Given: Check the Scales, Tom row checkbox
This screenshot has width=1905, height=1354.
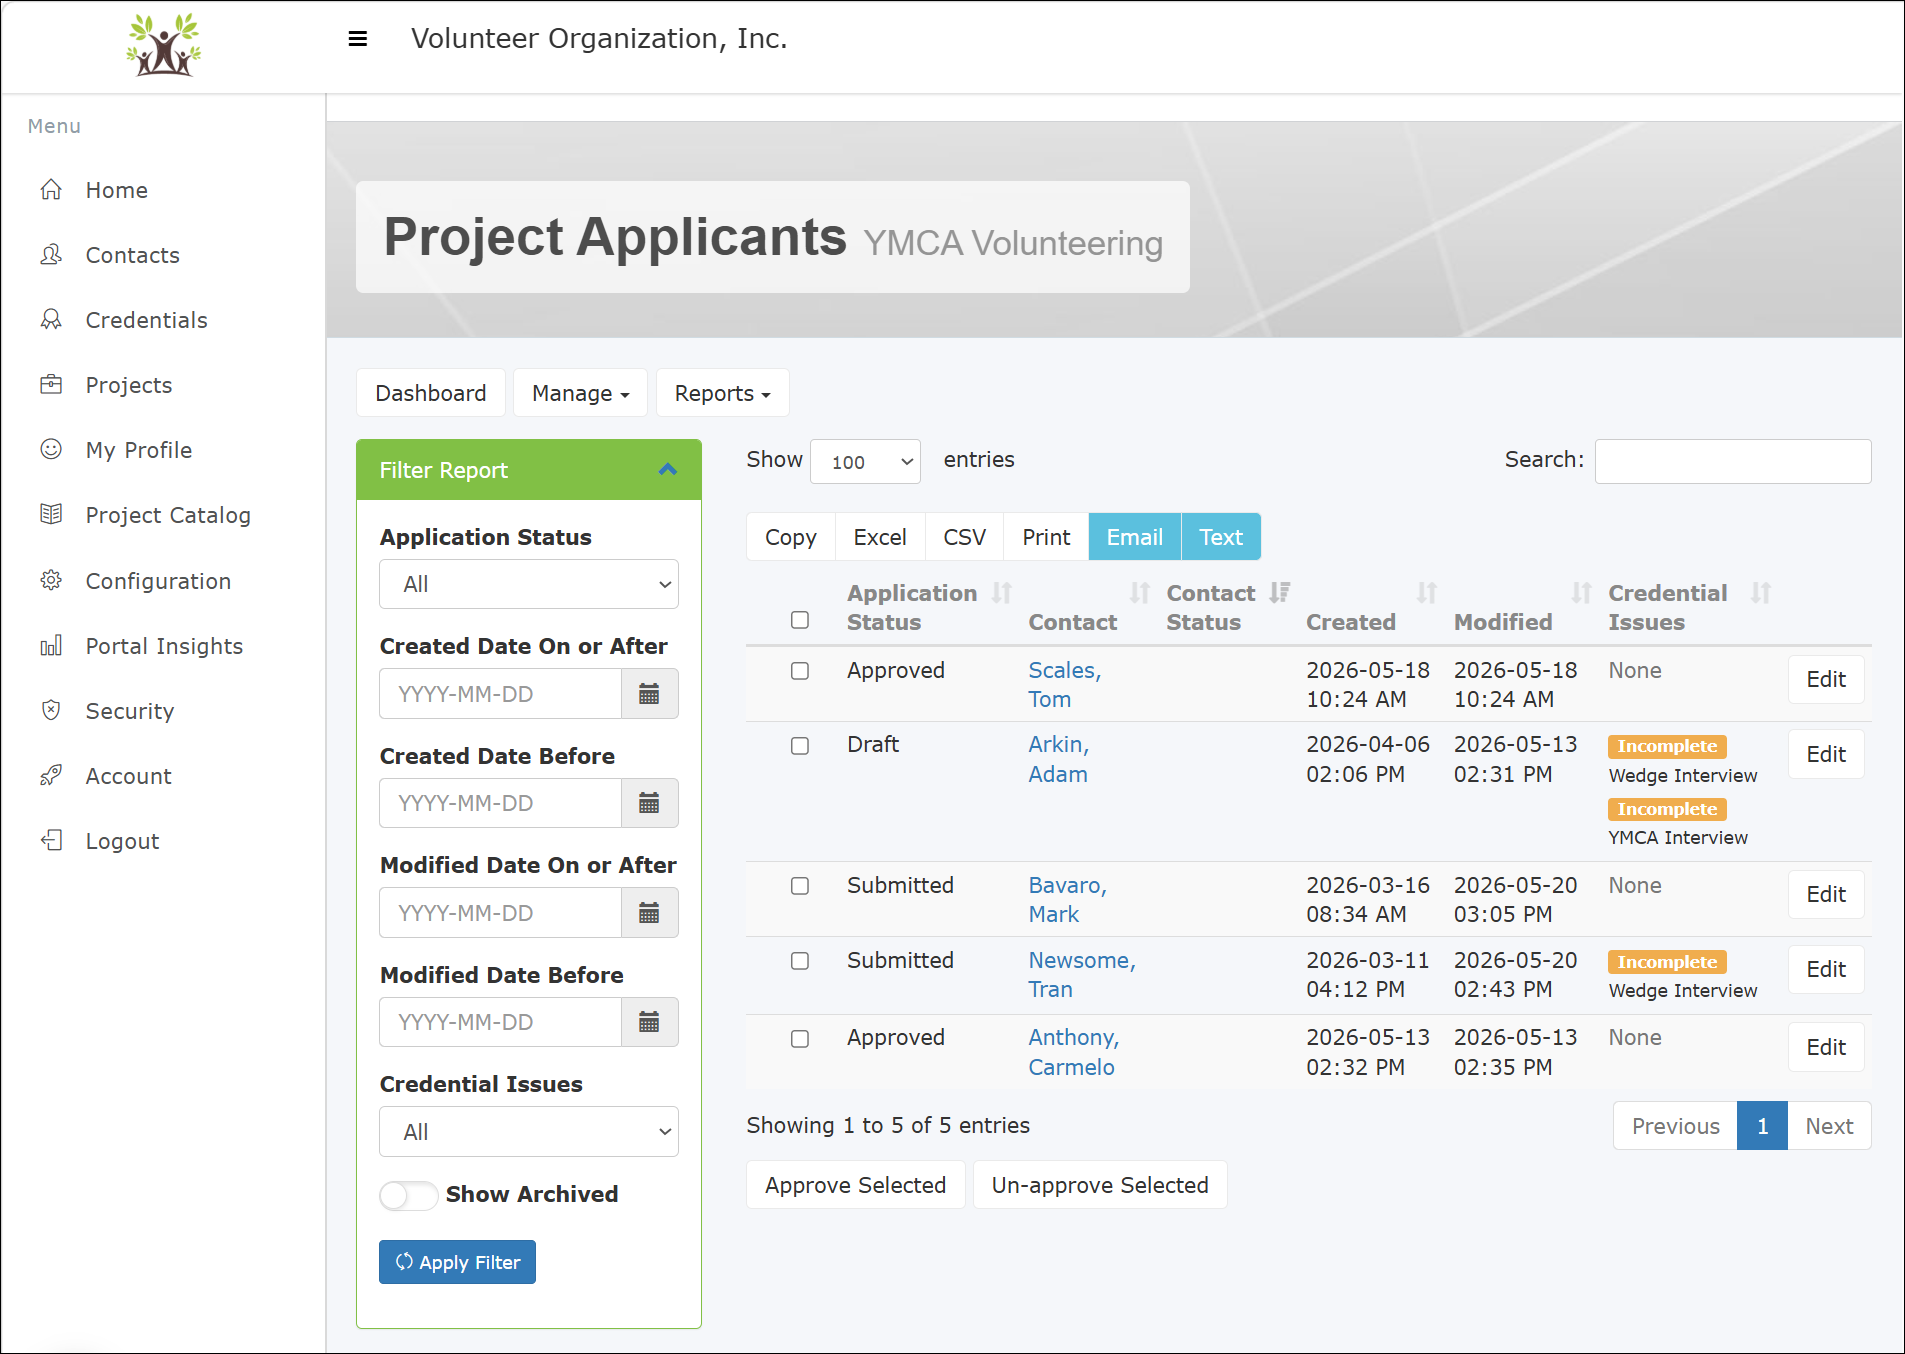Looking at the screenshot, I should [800, 671].
